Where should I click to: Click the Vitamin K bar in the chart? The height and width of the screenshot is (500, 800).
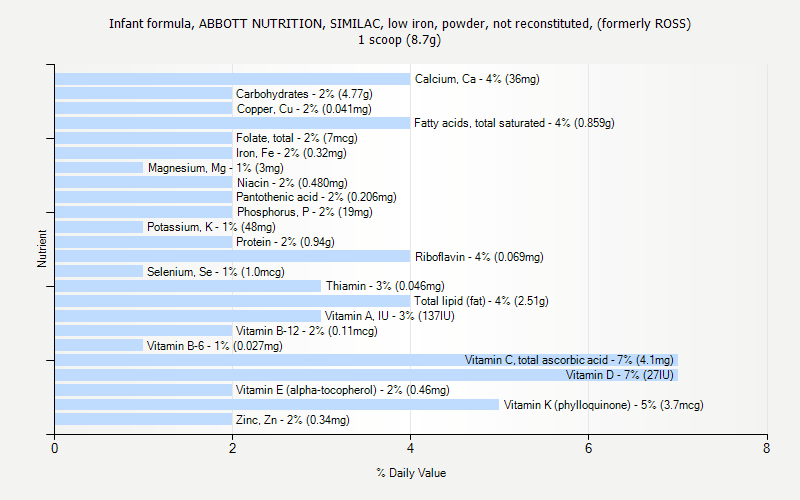(x=277, y=405)
